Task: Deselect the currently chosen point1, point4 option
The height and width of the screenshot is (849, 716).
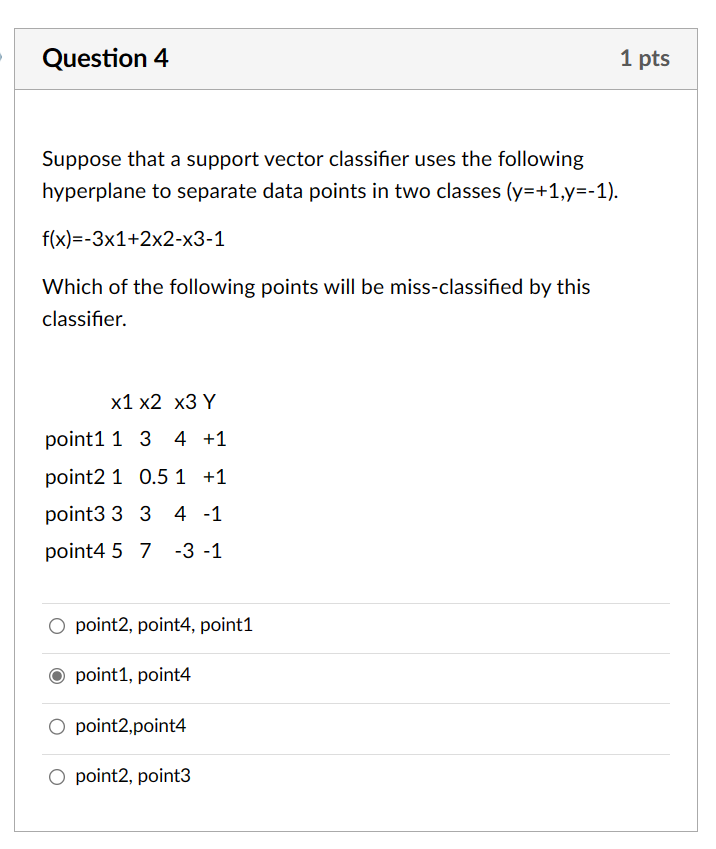Action: (57, 675)
